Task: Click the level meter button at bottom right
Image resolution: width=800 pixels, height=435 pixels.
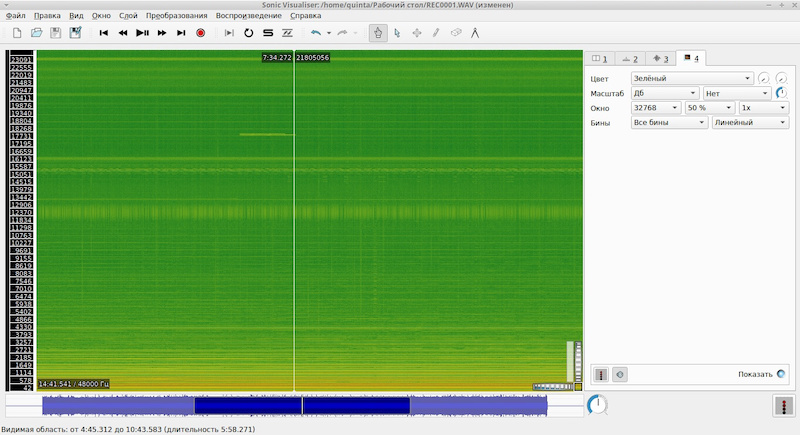Action: point(783,406)
